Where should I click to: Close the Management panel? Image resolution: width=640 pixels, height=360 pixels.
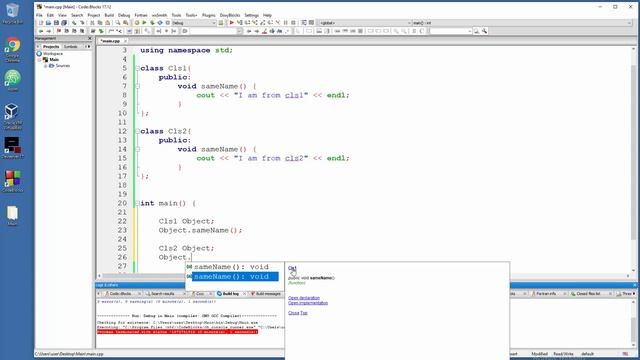click(x=90, y=38)
